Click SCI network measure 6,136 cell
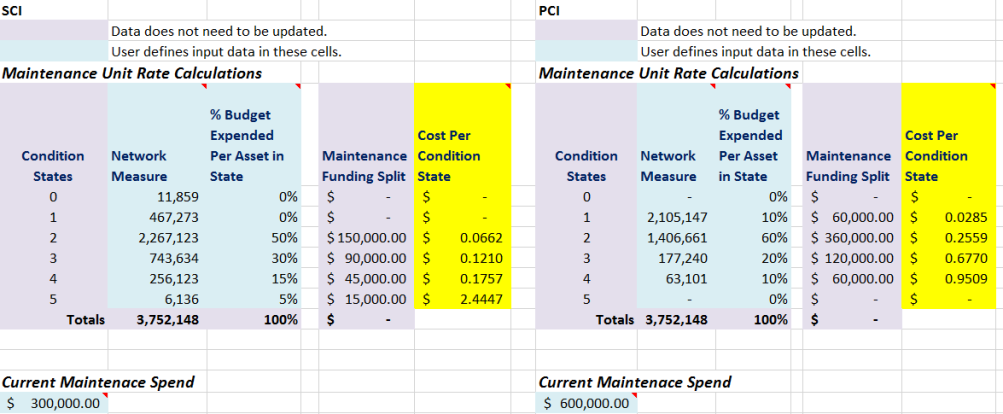 pyautogui.click(x=157, y=299)
